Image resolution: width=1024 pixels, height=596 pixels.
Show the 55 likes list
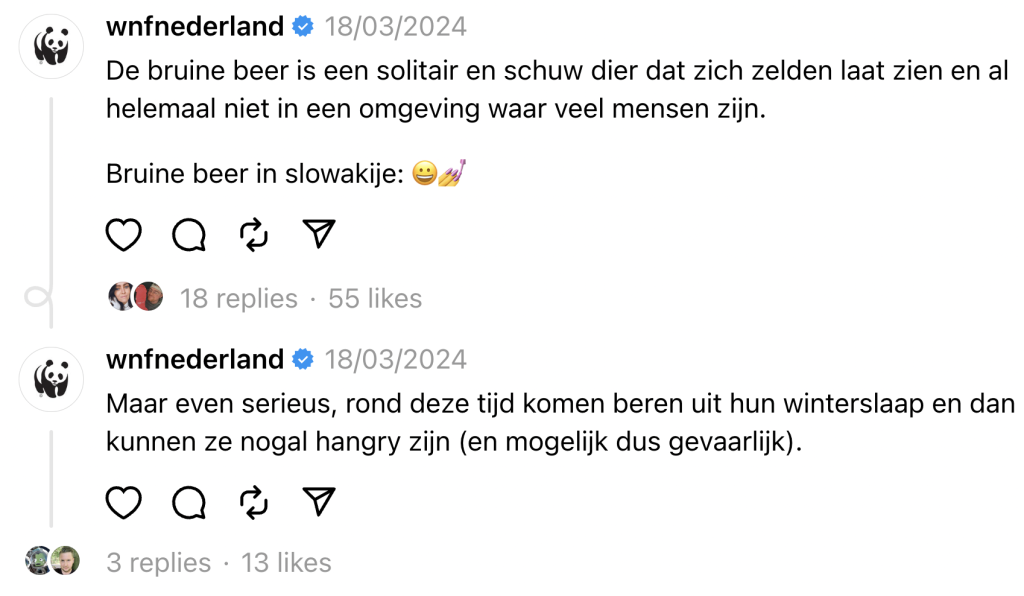pos(375,298)
